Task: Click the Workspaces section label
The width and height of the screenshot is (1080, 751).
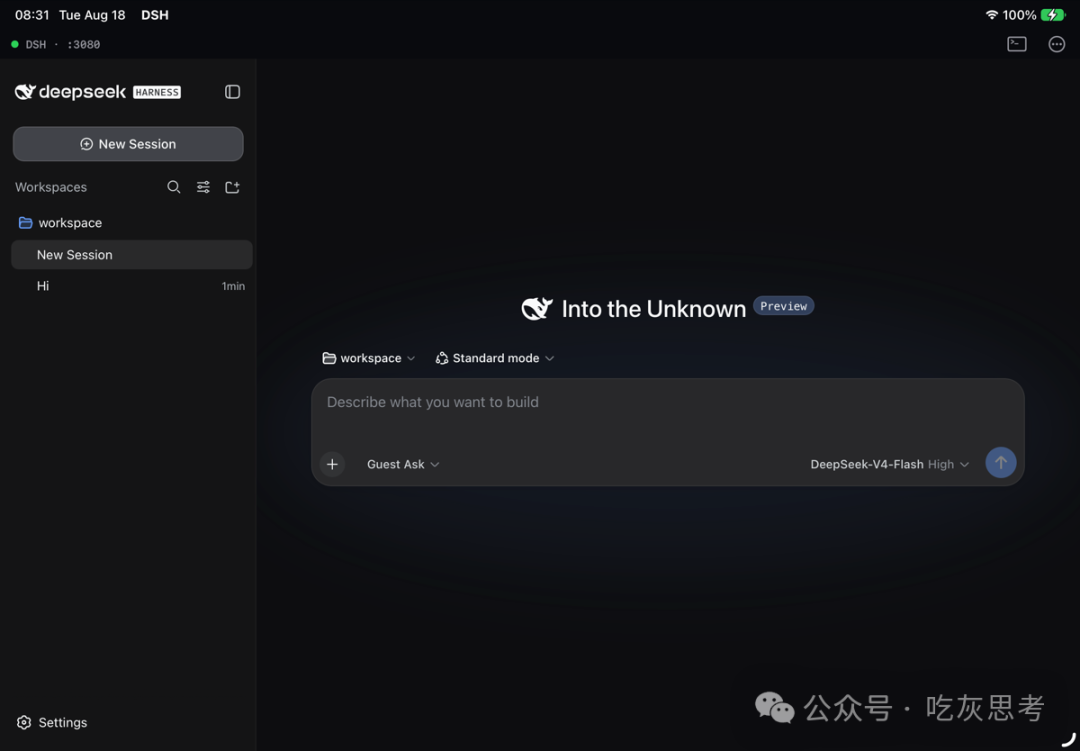Action: coord(51,187)
